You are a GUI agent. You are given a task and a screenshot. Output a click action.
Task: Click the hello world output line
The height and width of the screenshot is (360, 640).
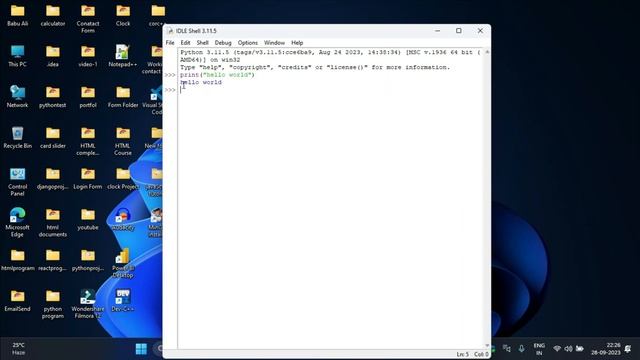pos(201,82)
